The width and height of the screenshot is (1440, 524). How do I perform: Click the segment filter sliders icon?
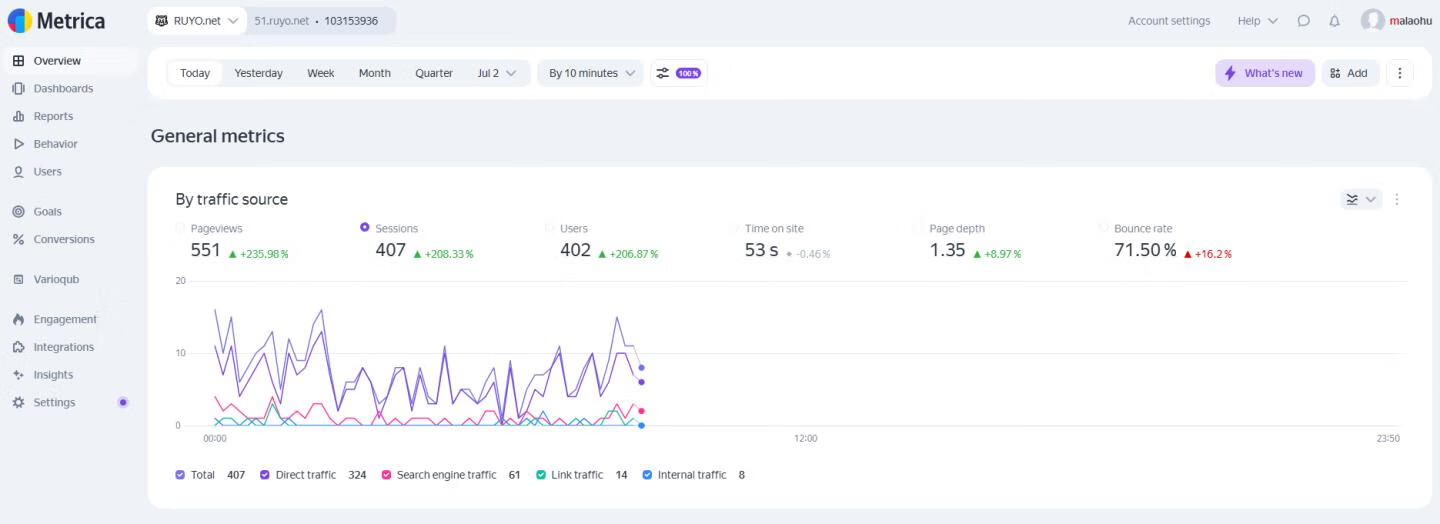point(662,73)
